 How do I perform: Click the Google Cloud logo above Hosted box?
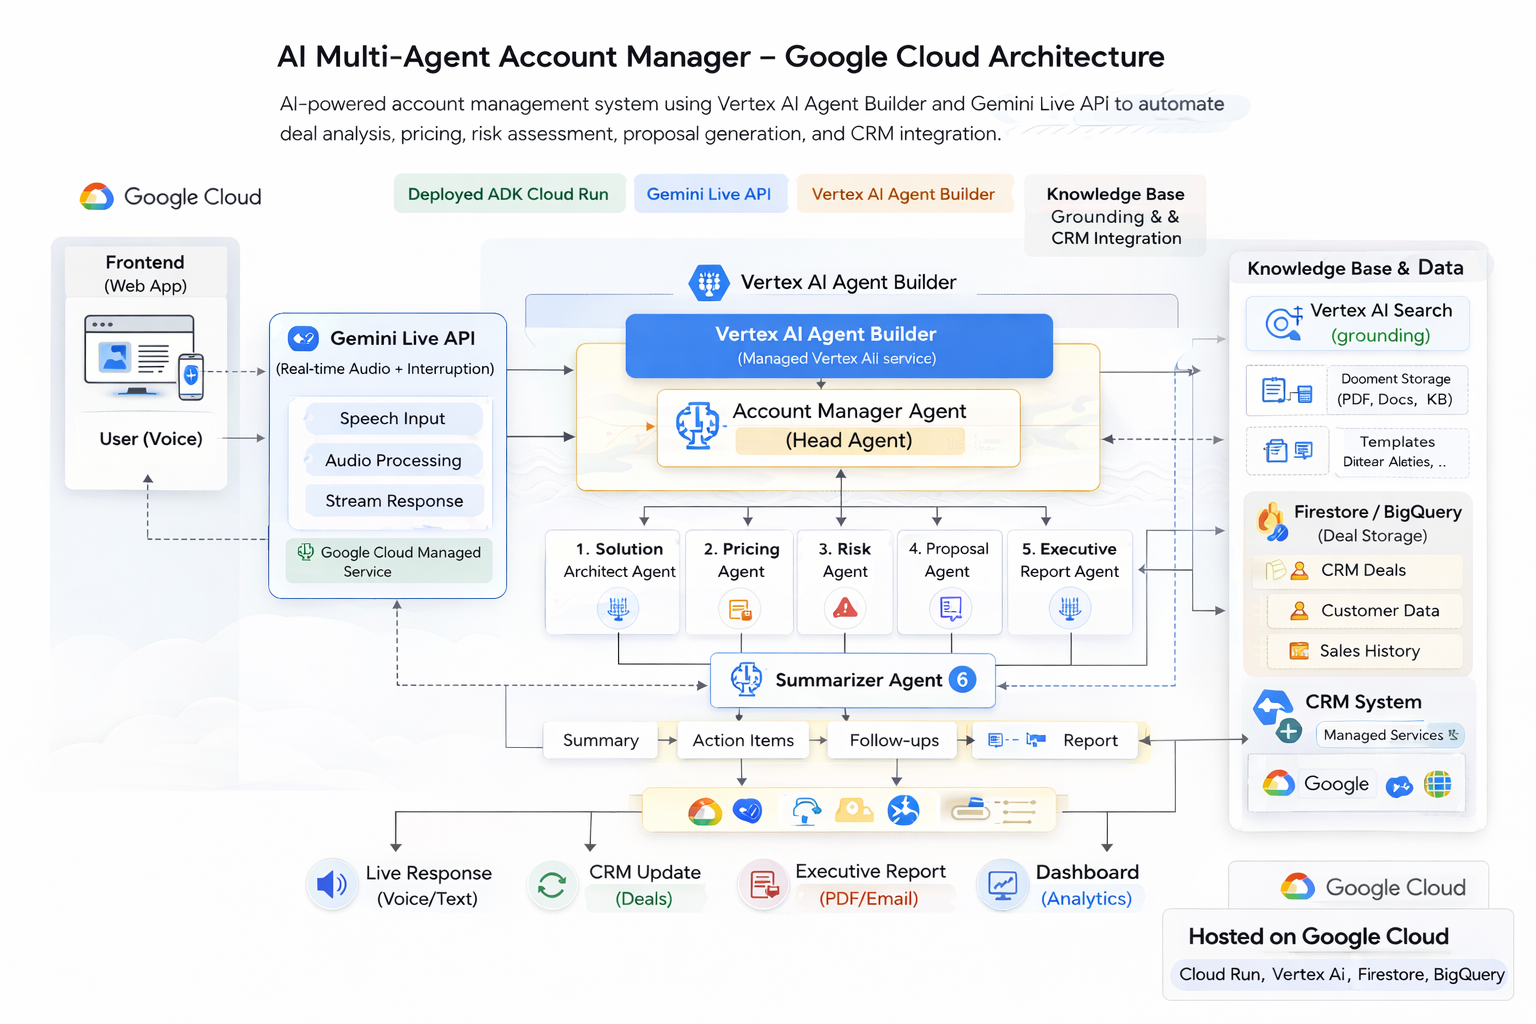point(1298,887)
